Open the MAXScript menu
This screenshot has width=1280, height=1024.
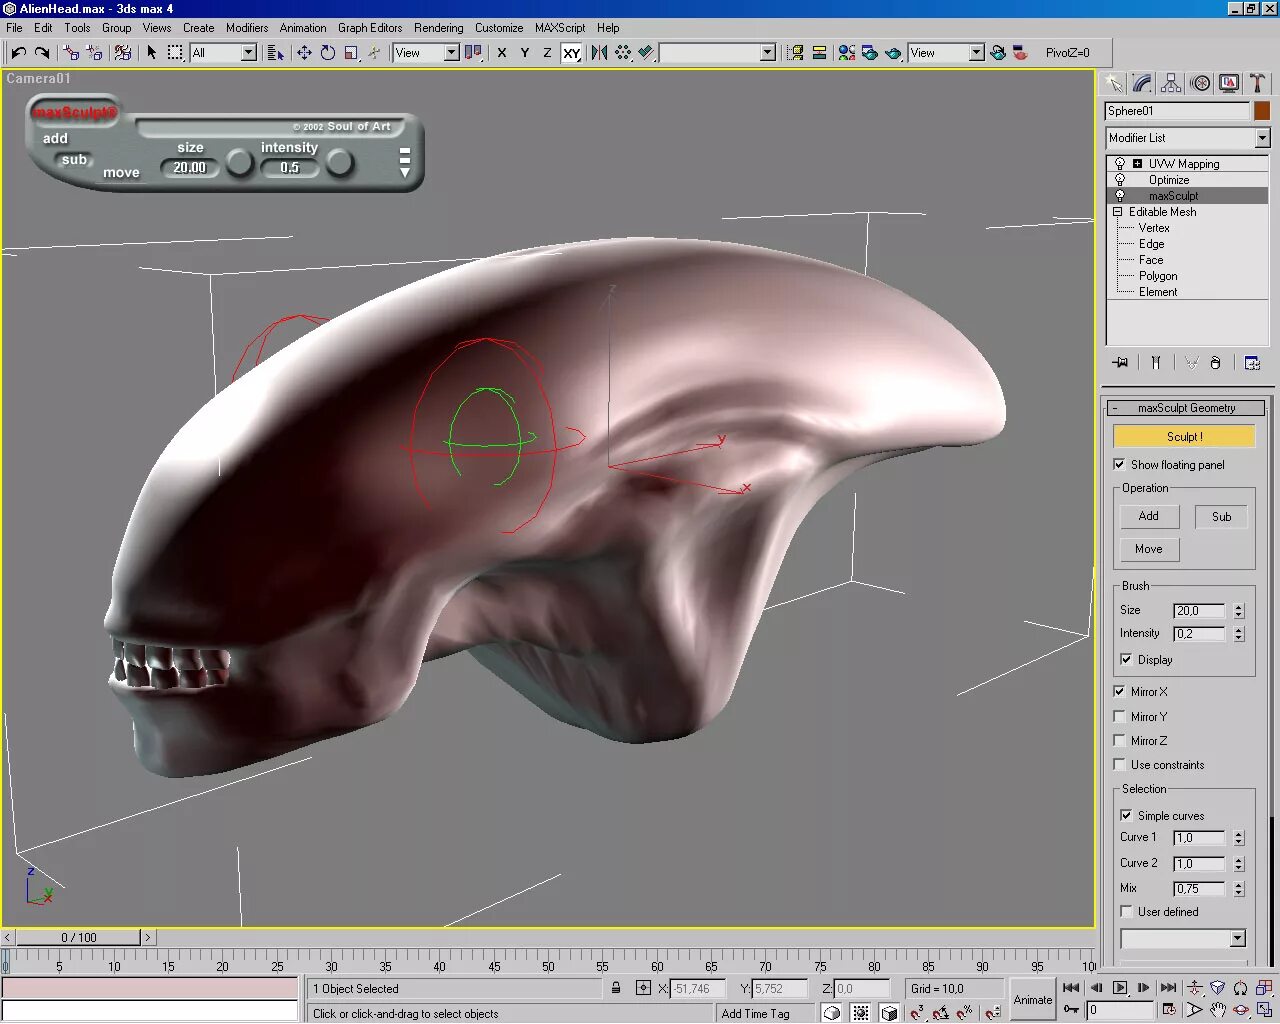[x=560, y=28]
